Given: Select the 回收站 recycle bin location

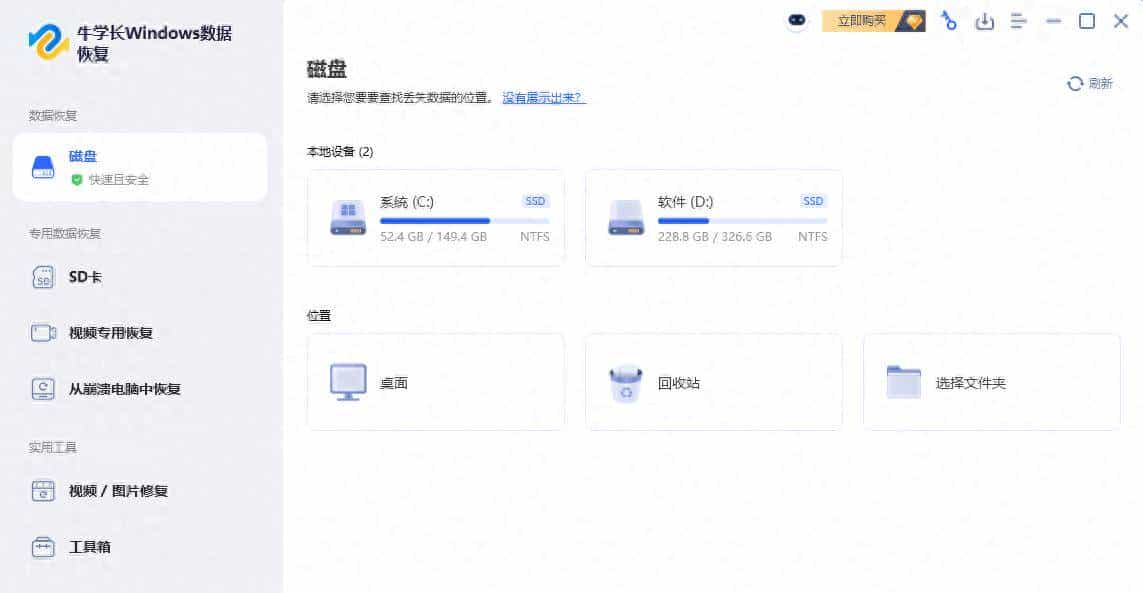Looking at the screenshot, I should 713,383.
